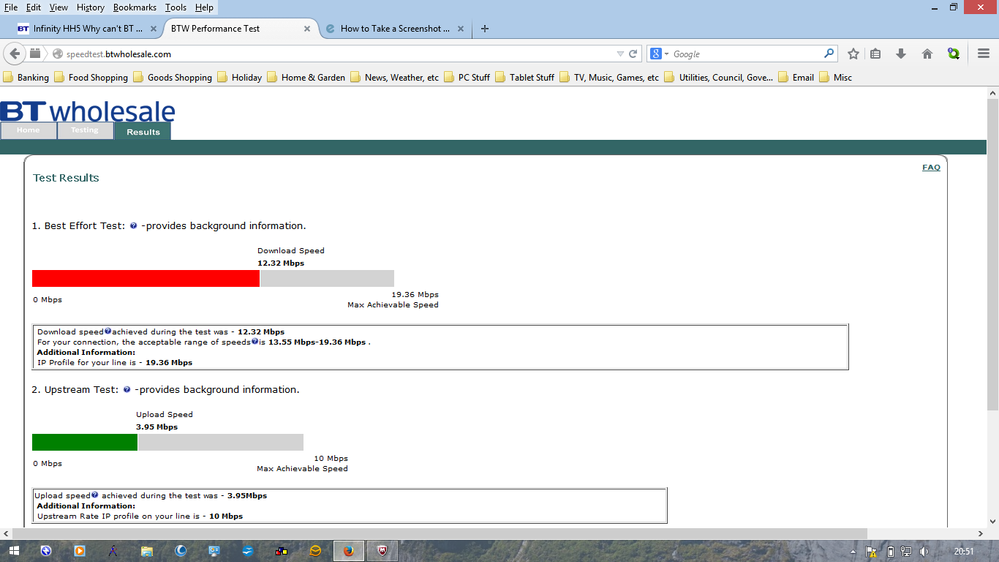Viewport: 999px width, 562px height.
Task: Click the red download speed bar
Action: click(146, 278)
